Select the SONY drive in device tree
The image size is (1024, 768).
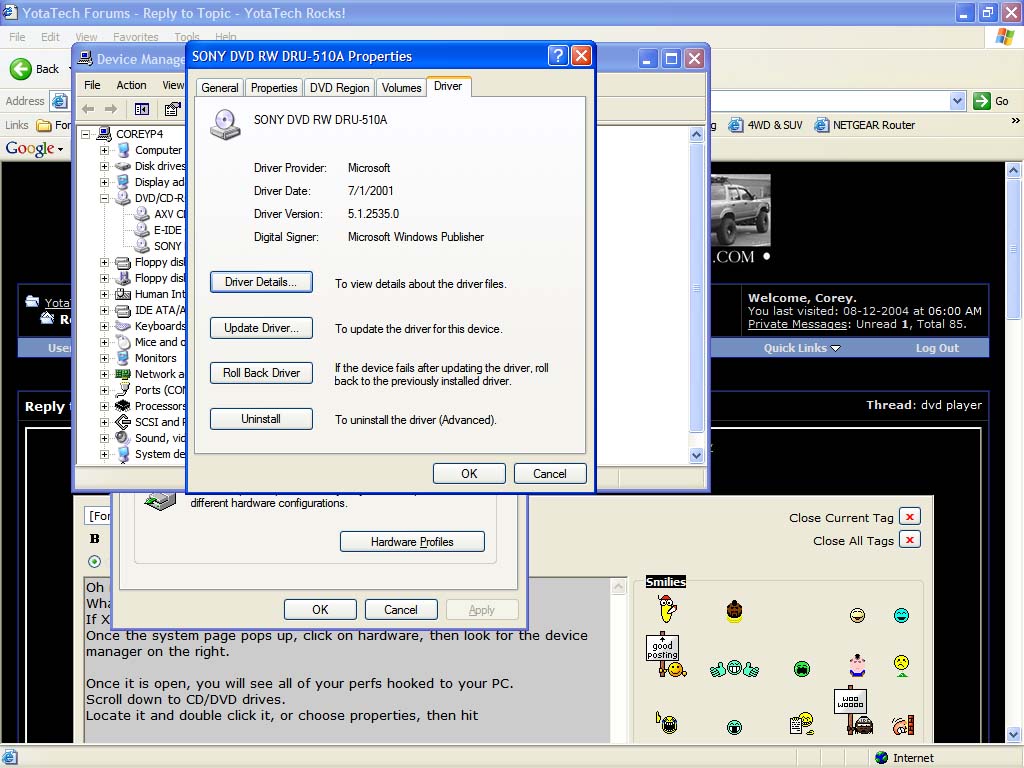(x=168, y=246)
